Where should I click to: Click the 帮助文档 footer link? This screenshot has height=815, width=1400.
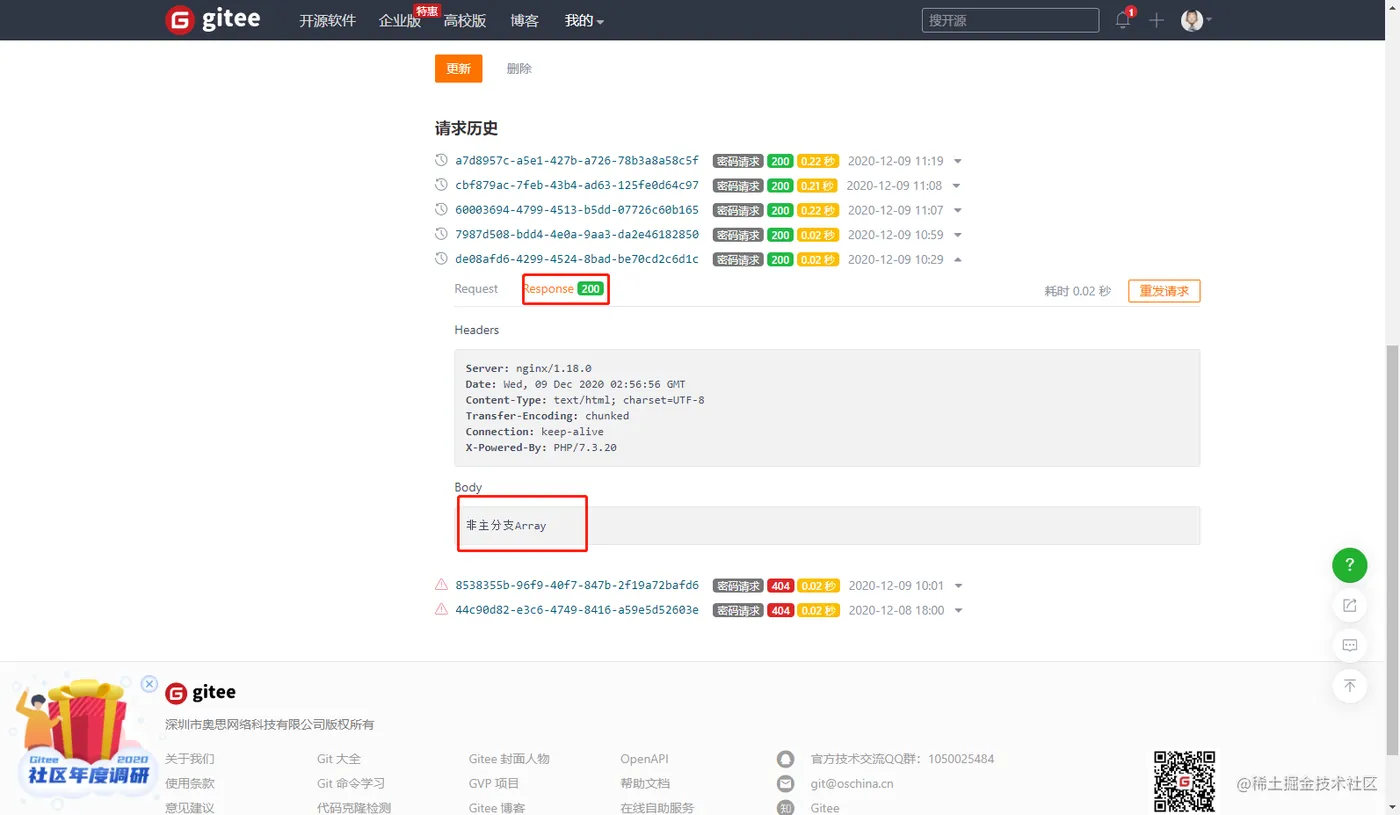(x=645, y=784)
